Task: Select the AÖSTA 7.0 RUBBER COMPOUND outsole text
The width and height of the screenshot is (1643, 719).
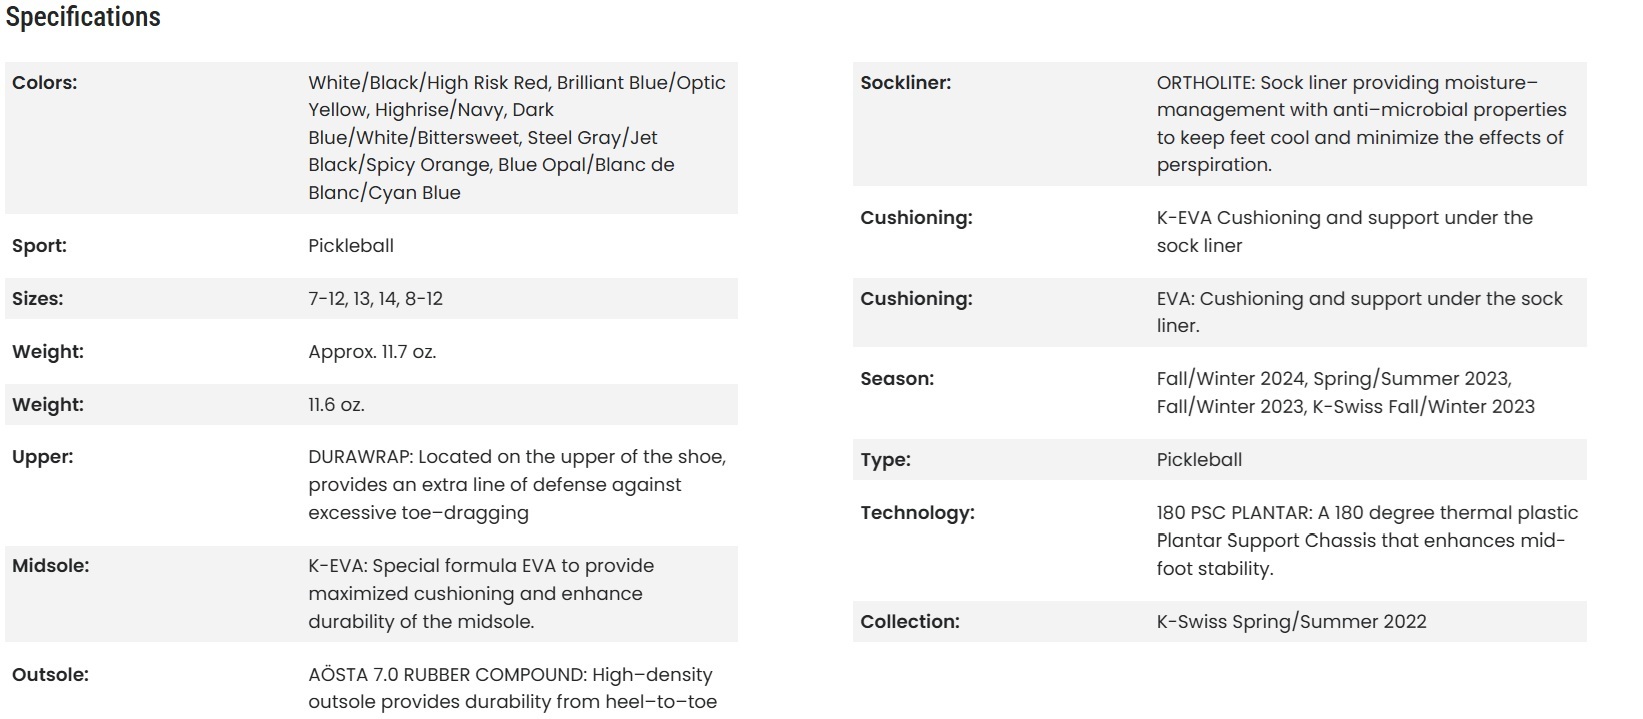Action: click(512, 688)
